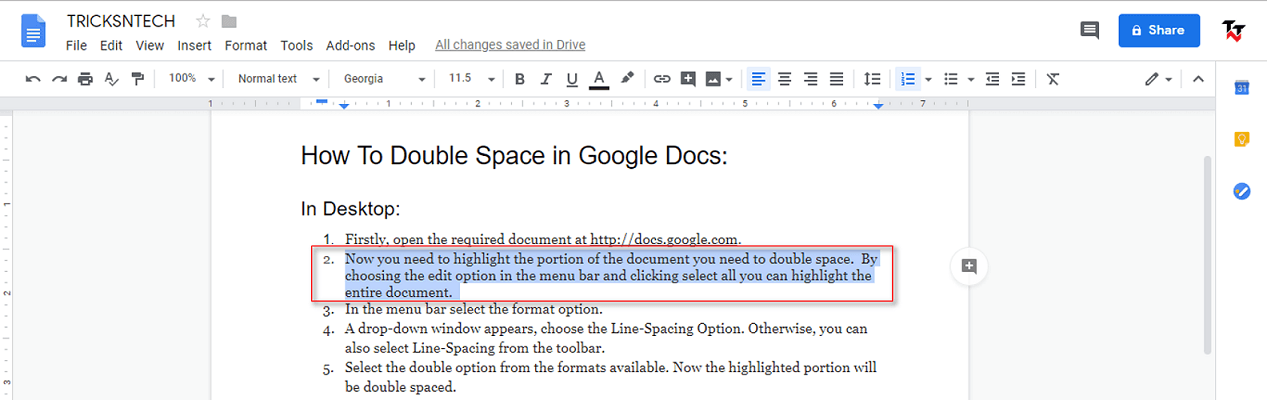Add a comment from toolbar icon
Viewport: 1267px width, 400px height.
coord(688,79)
